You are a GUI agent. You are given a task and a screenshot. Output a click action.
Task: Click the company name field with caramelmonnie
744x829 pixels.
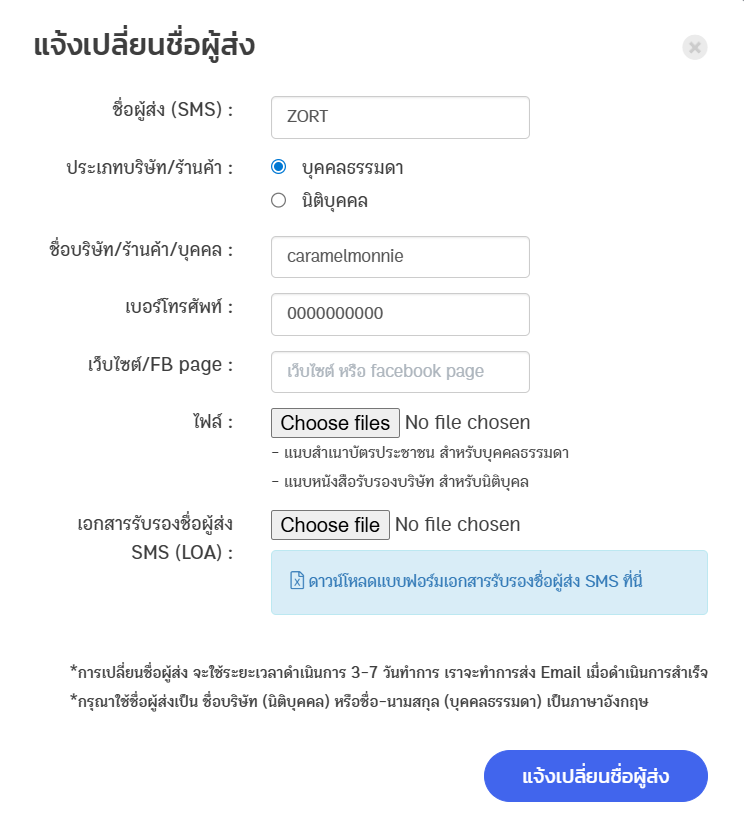coord(400,257)
